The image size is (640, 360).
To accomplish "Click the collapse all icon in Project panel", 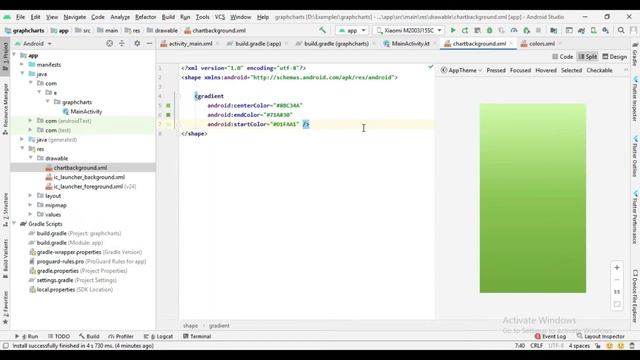I will pyautogui.click(x=122, y=43).
